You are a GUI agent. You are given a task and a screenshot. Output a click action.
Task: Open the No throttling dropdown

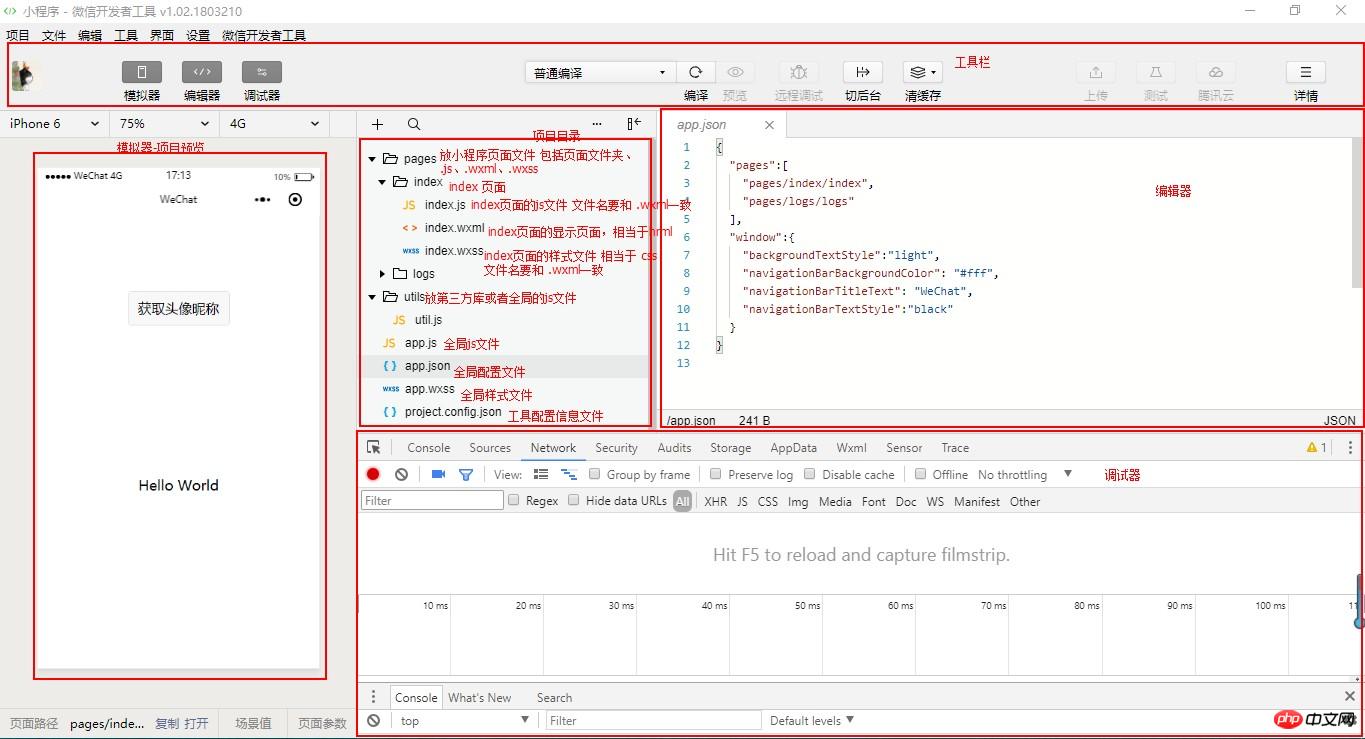click(1025, 475)
